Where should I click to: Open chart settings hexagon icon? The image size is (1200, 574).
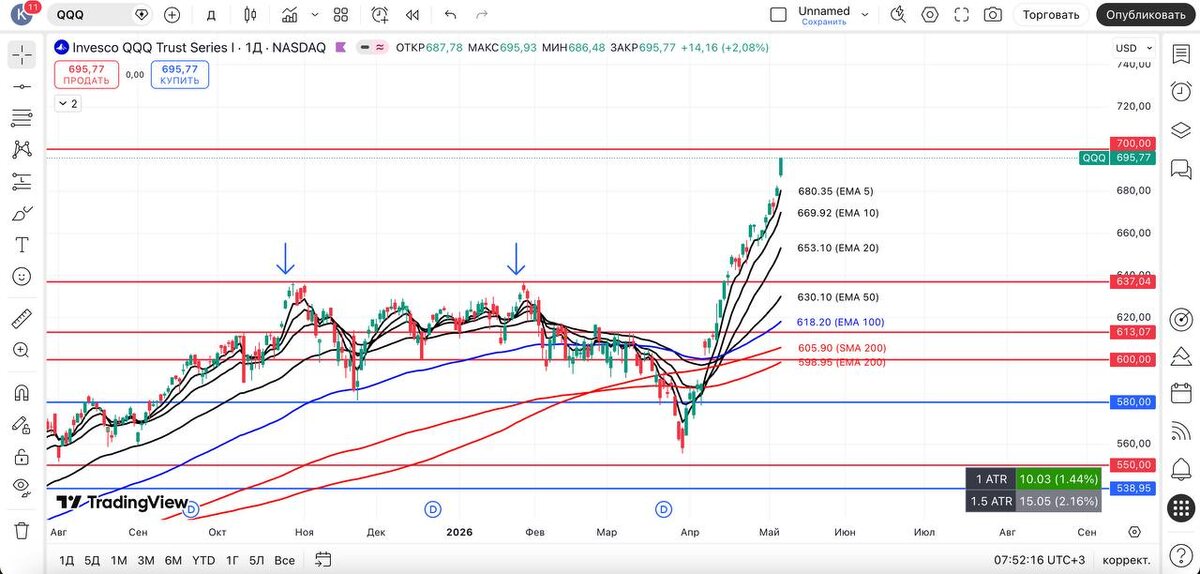click(x=930, y=15)
